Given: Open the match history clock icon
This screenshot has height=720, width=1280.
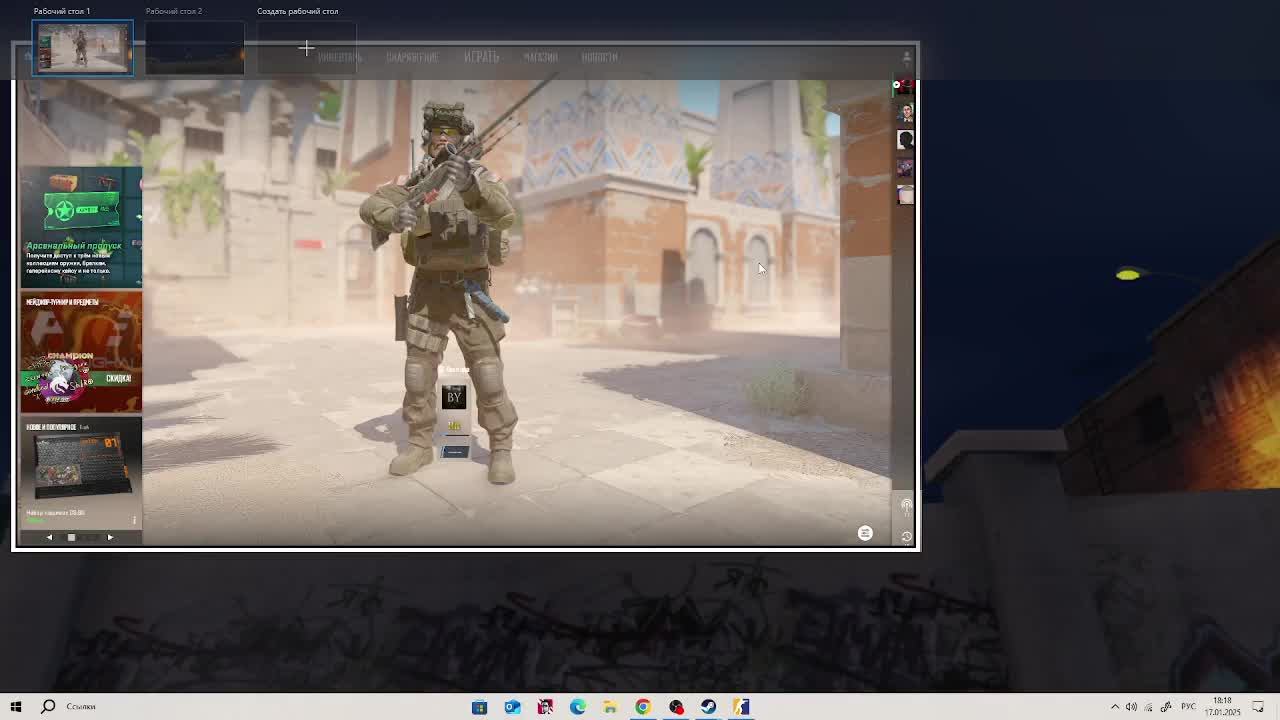Looking at the screenshot, I should [906, 537].
